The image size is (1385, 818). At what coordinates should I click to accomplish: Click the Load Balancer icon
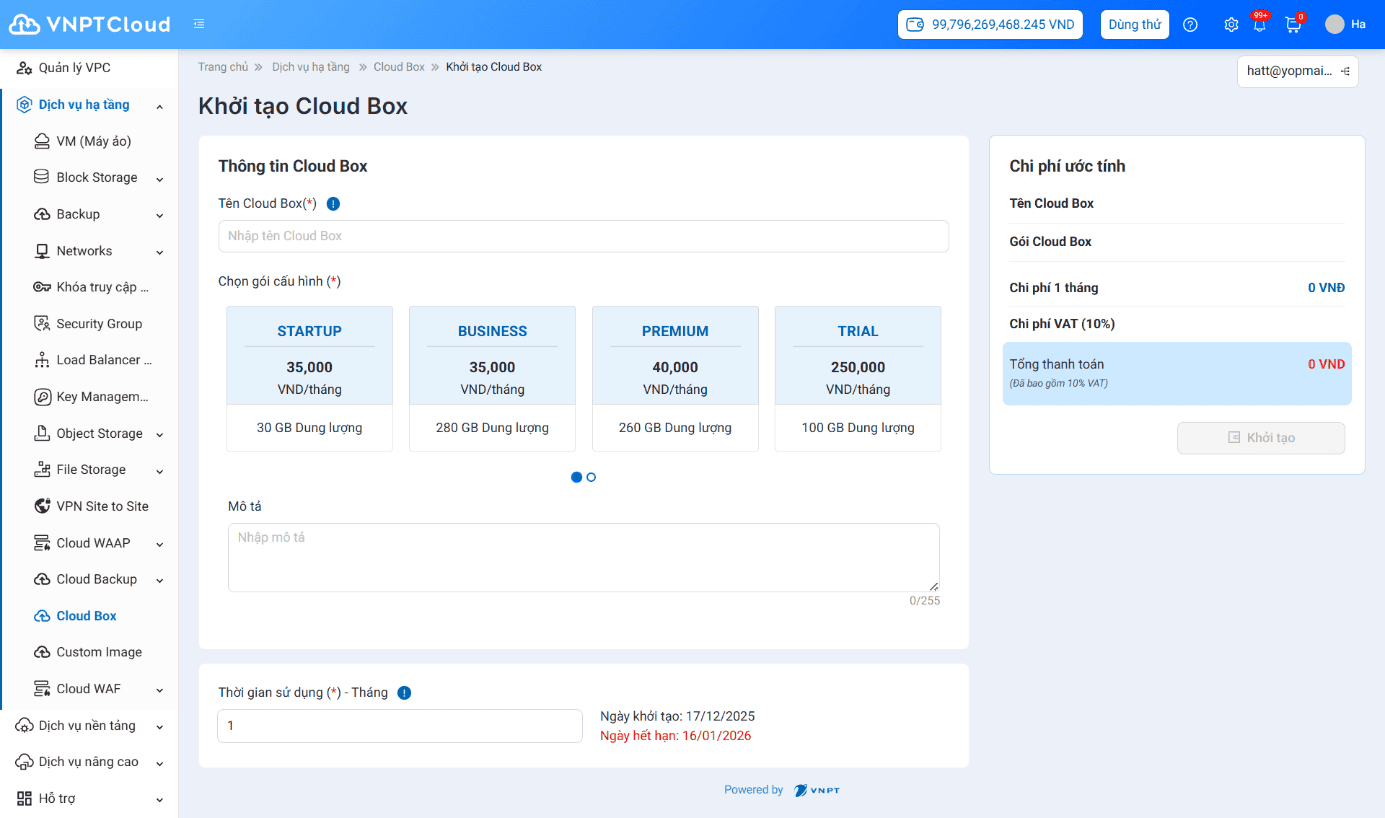pyautogui.click(x=42, y=360)
